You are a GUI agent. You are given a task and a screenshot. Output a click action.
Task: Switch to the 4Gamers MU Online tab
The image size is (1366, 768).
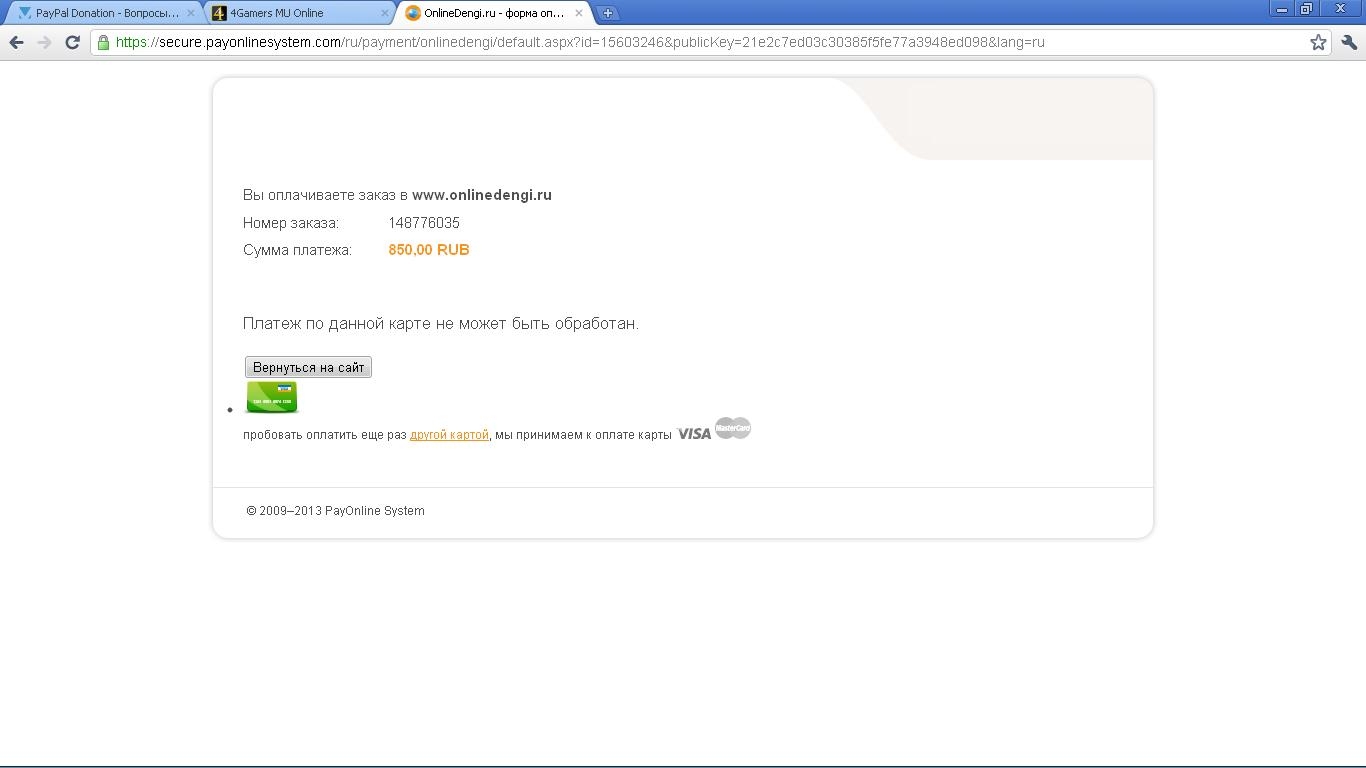tap(290, 13)
